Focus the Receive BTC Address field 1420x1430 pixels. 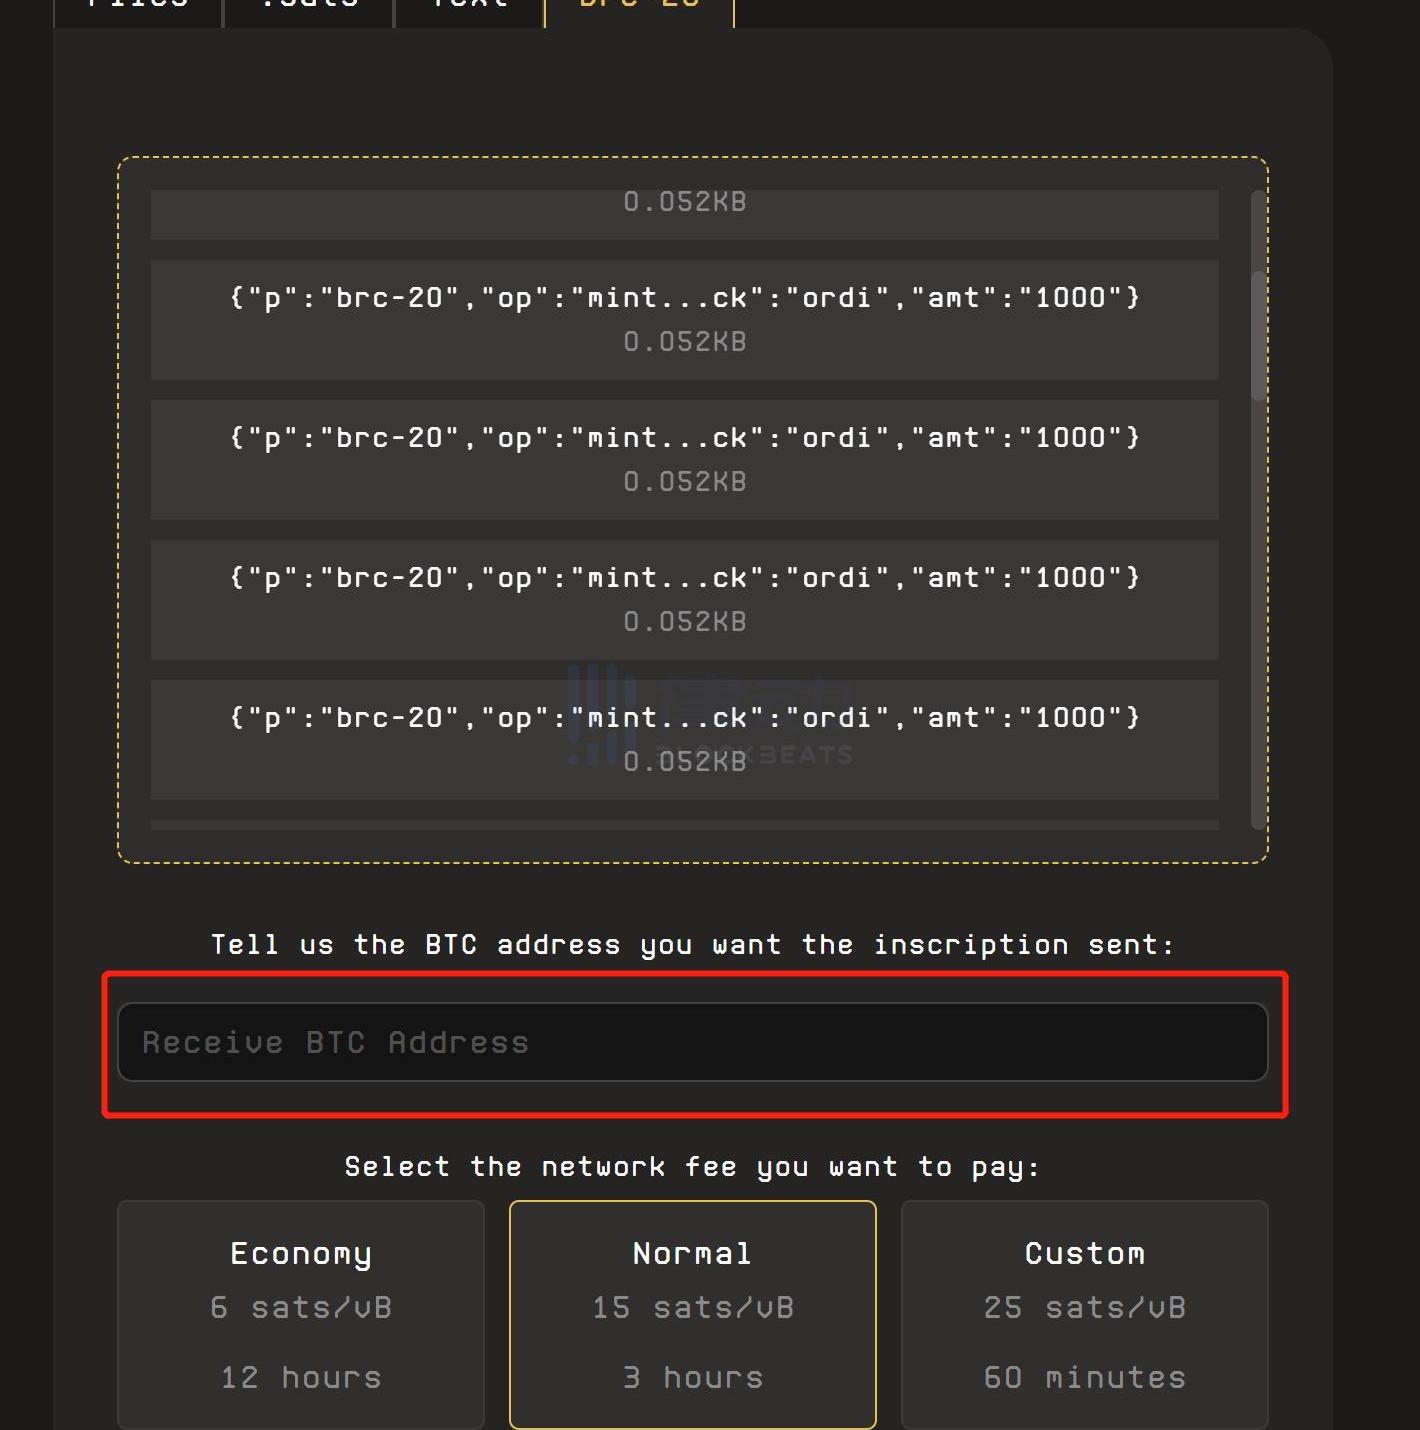click(692, 1042)
